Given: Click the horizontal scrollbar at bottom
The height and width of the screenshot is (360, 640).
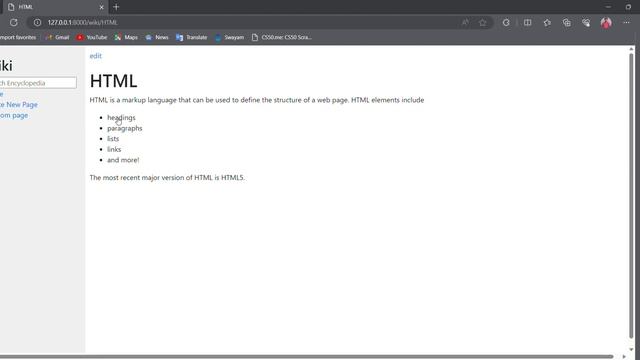Looking at the screenshot, I should 306,356.
